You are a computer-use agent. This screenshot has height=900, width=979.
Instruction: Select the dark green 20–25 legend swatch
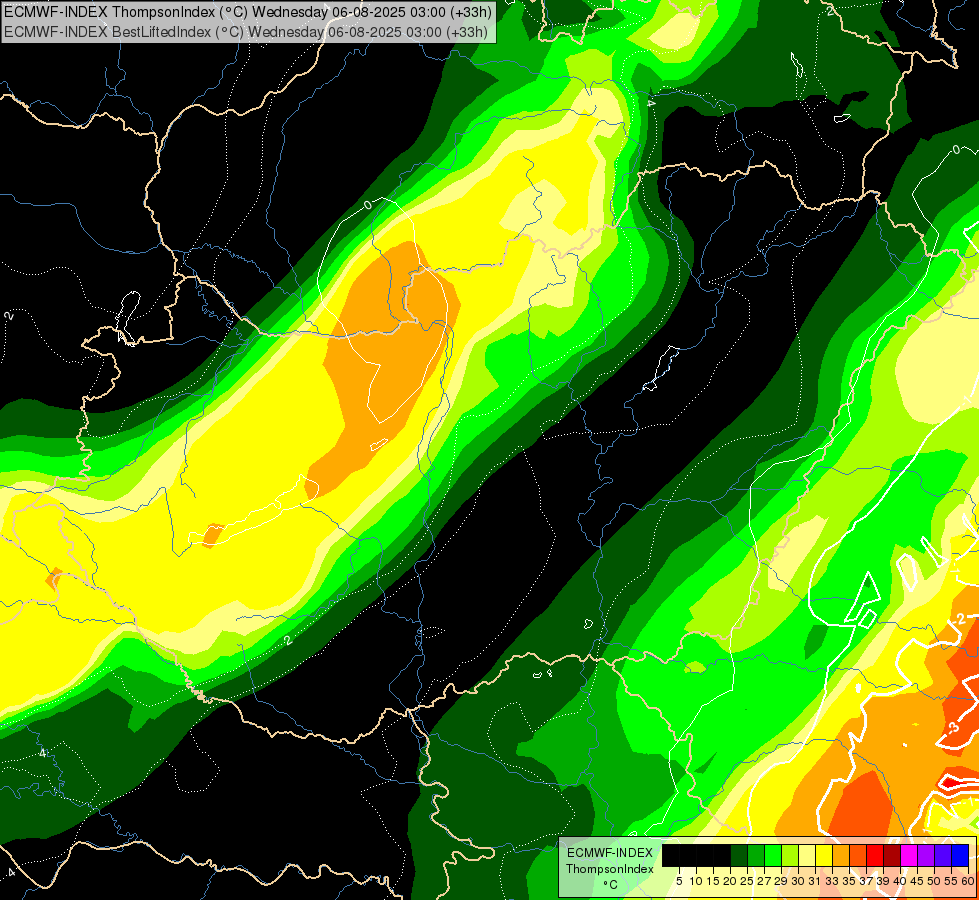point(739,856)
